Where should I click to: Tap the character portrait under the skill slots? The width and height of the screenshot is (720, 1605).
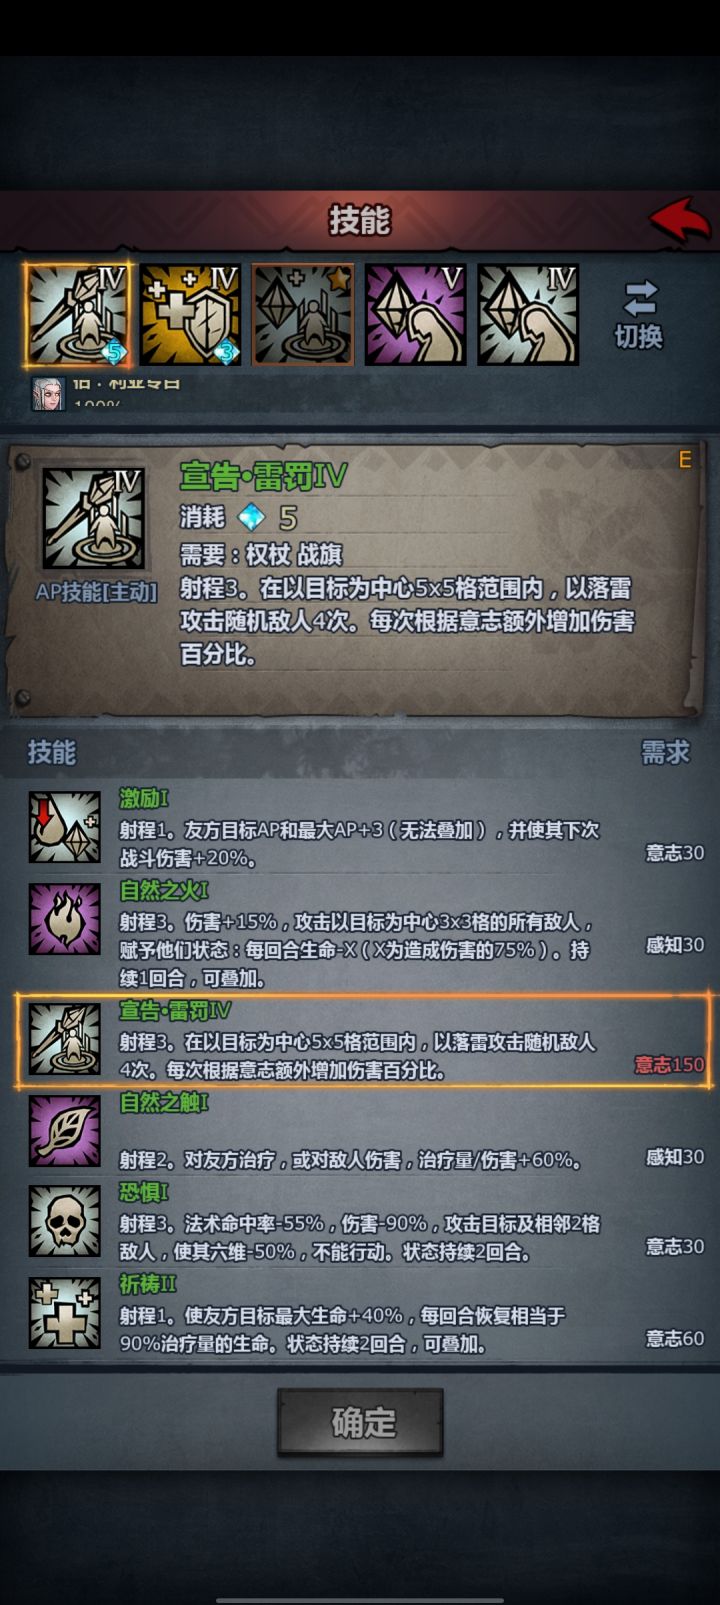tap(48, 392)
